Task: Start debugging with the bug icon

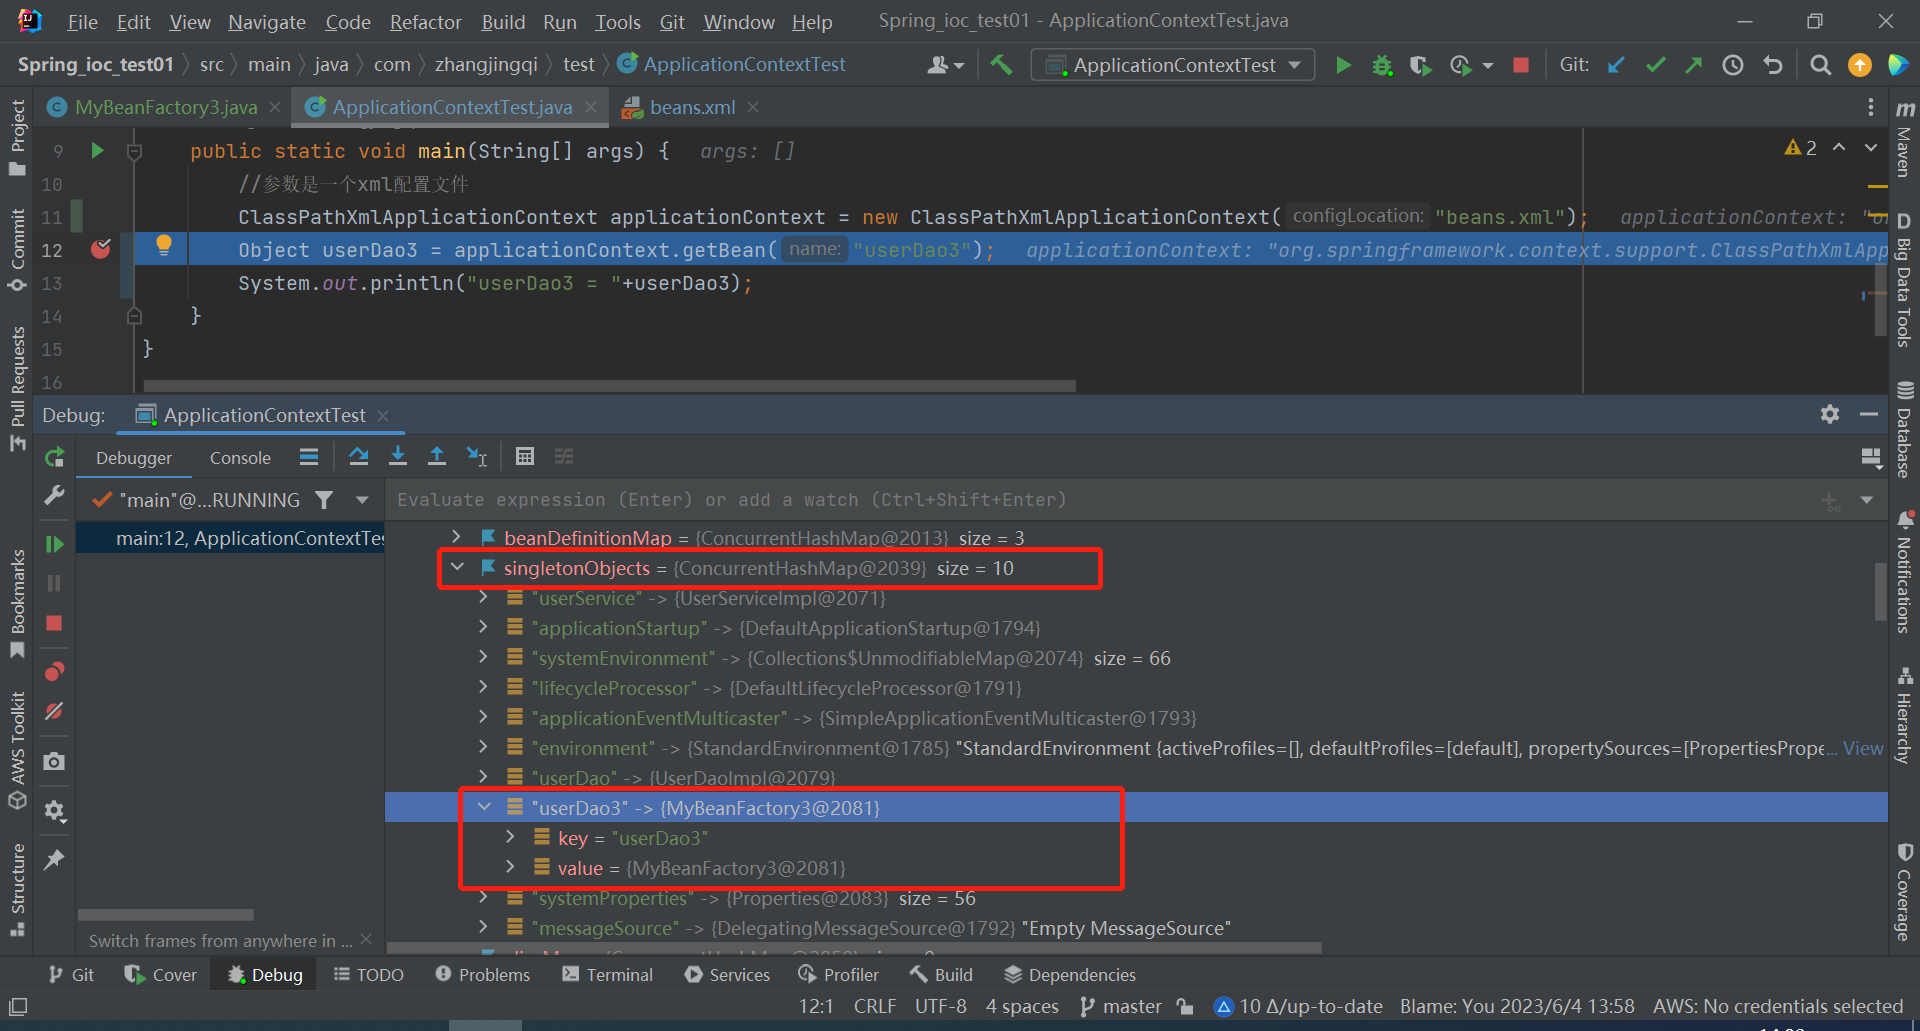Action: (1382, 65)
